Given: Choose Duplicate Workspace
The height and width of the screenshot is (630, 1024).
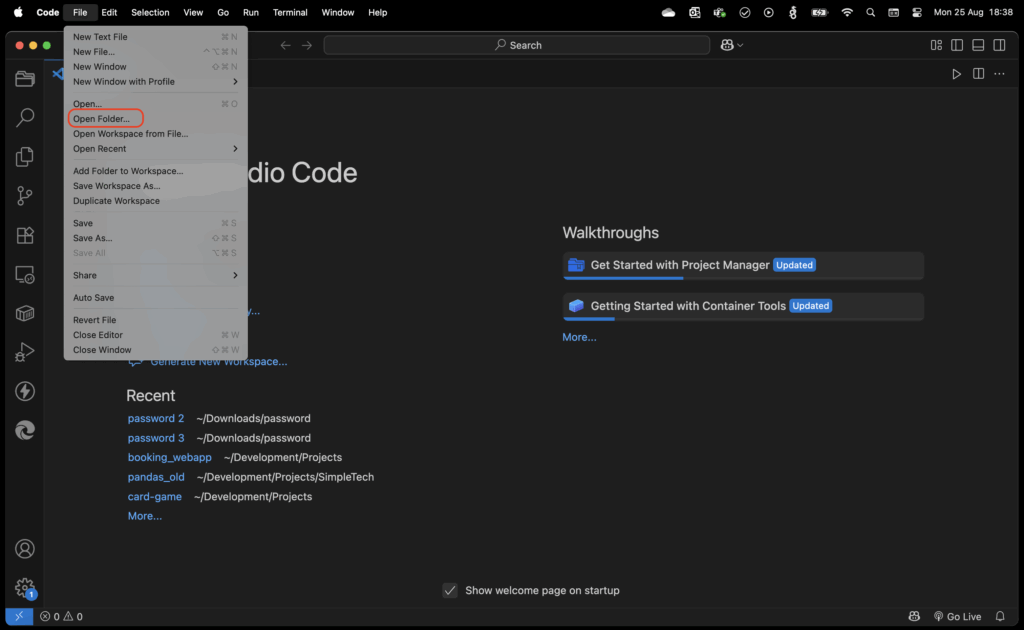Looking at the screenshot, I should point(155,201).
